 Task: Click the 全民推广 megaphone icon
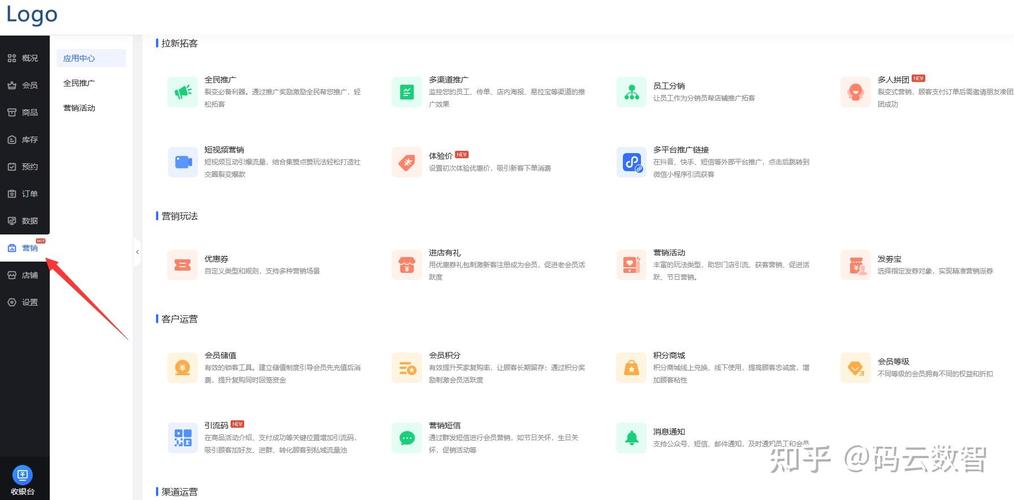point(182,92)
